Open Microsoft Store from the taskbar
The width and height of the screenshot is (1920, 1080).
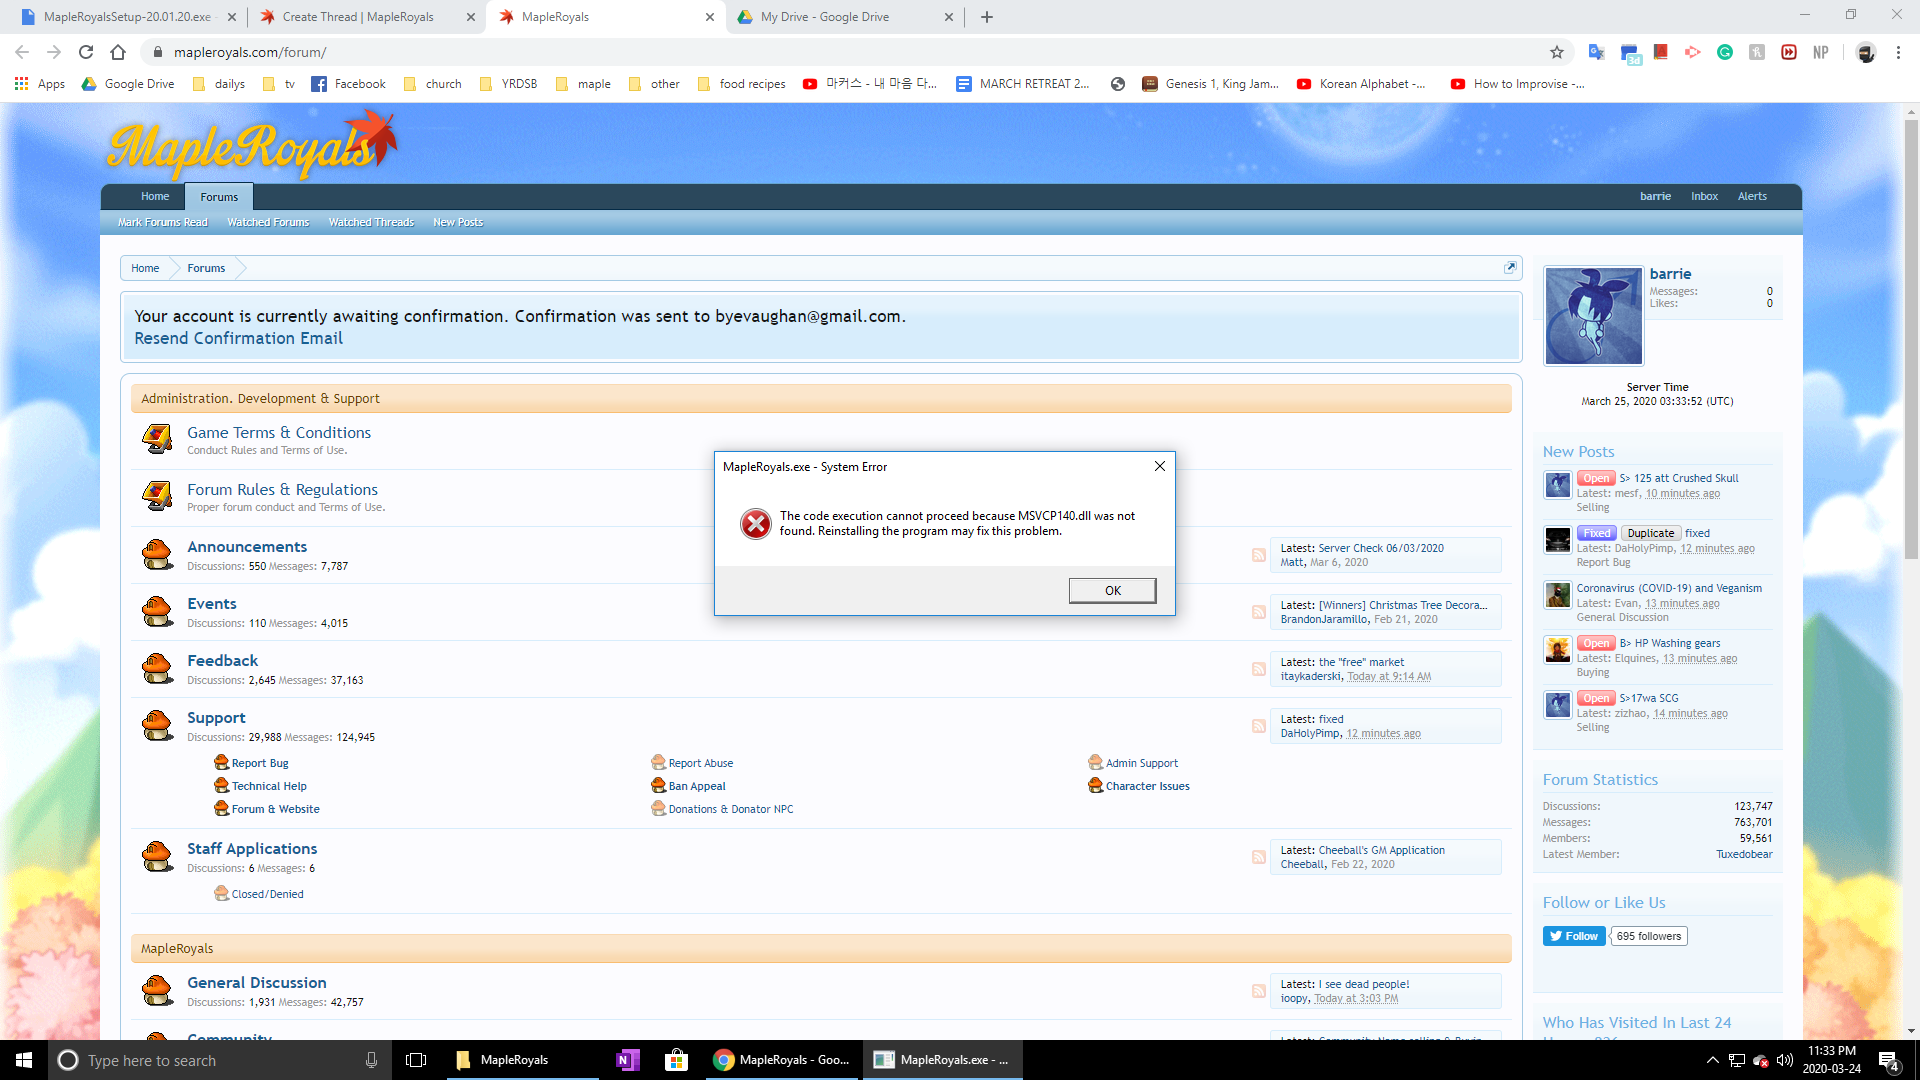coord(676,1060)
